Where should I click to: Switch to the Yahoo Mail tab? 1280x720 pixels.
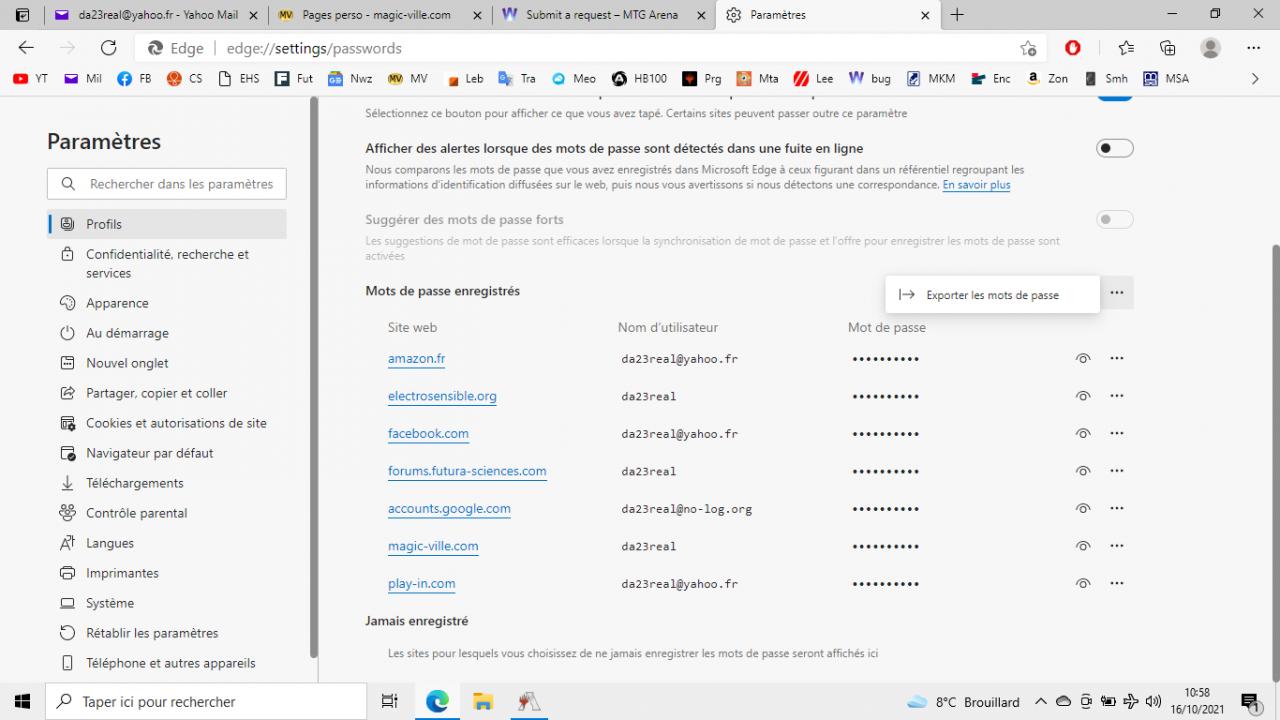click(156, 15)
